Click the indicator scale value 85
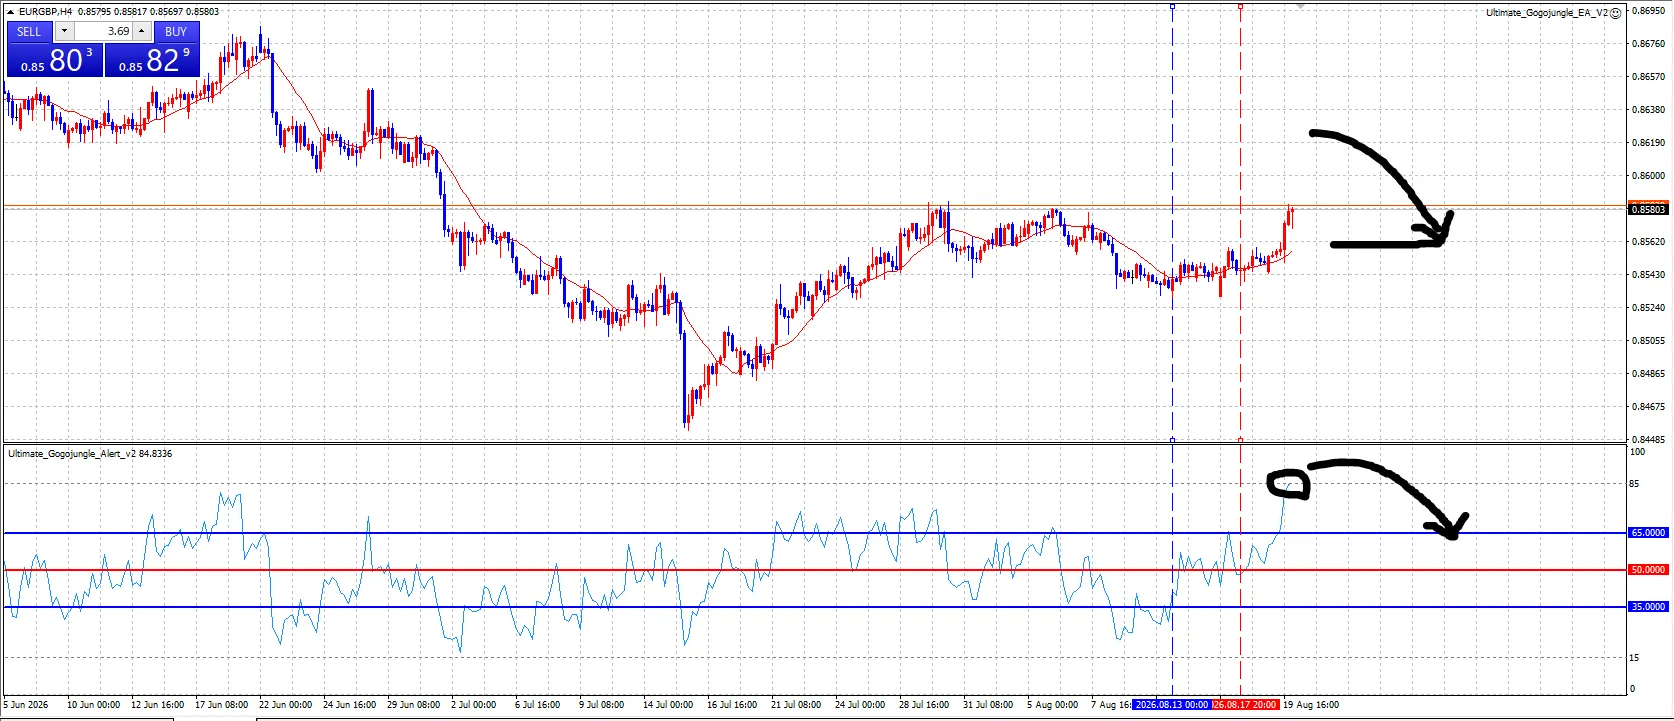This screenshot has height=721, width=1674. 1635,484
